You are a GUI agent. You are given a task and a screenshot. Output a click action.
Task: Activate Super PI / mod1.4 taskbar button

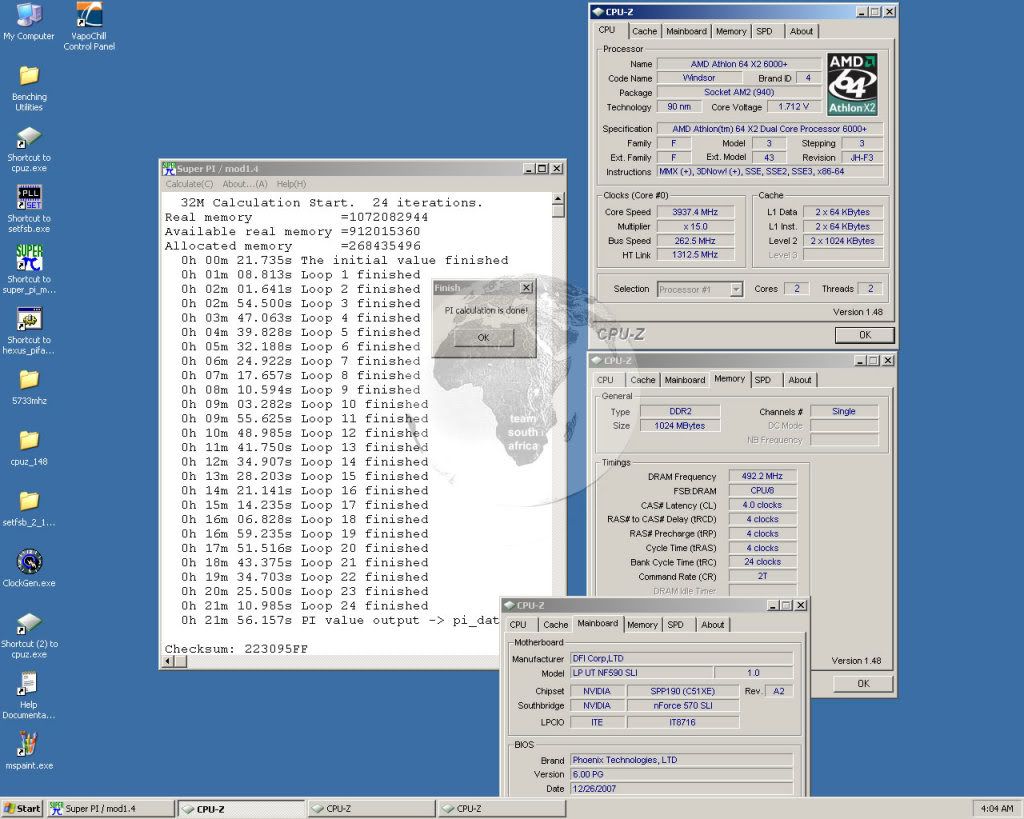111,809
